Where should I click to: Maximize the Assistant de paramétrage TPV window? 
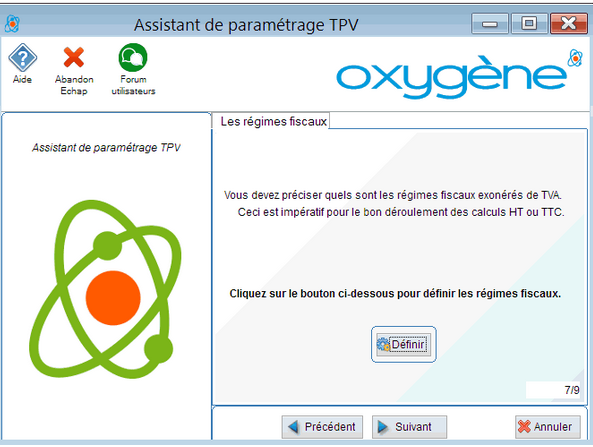(529, 24)
